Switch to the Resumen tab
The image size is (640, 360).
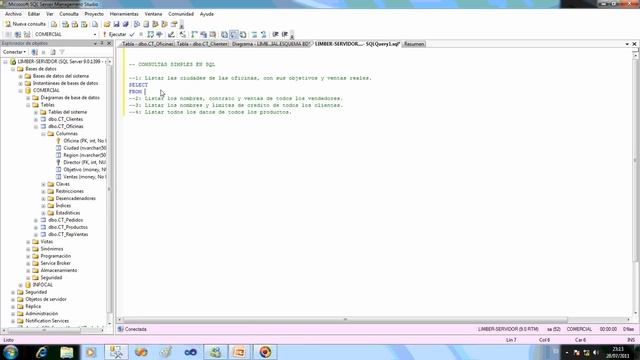pos(414,44)
